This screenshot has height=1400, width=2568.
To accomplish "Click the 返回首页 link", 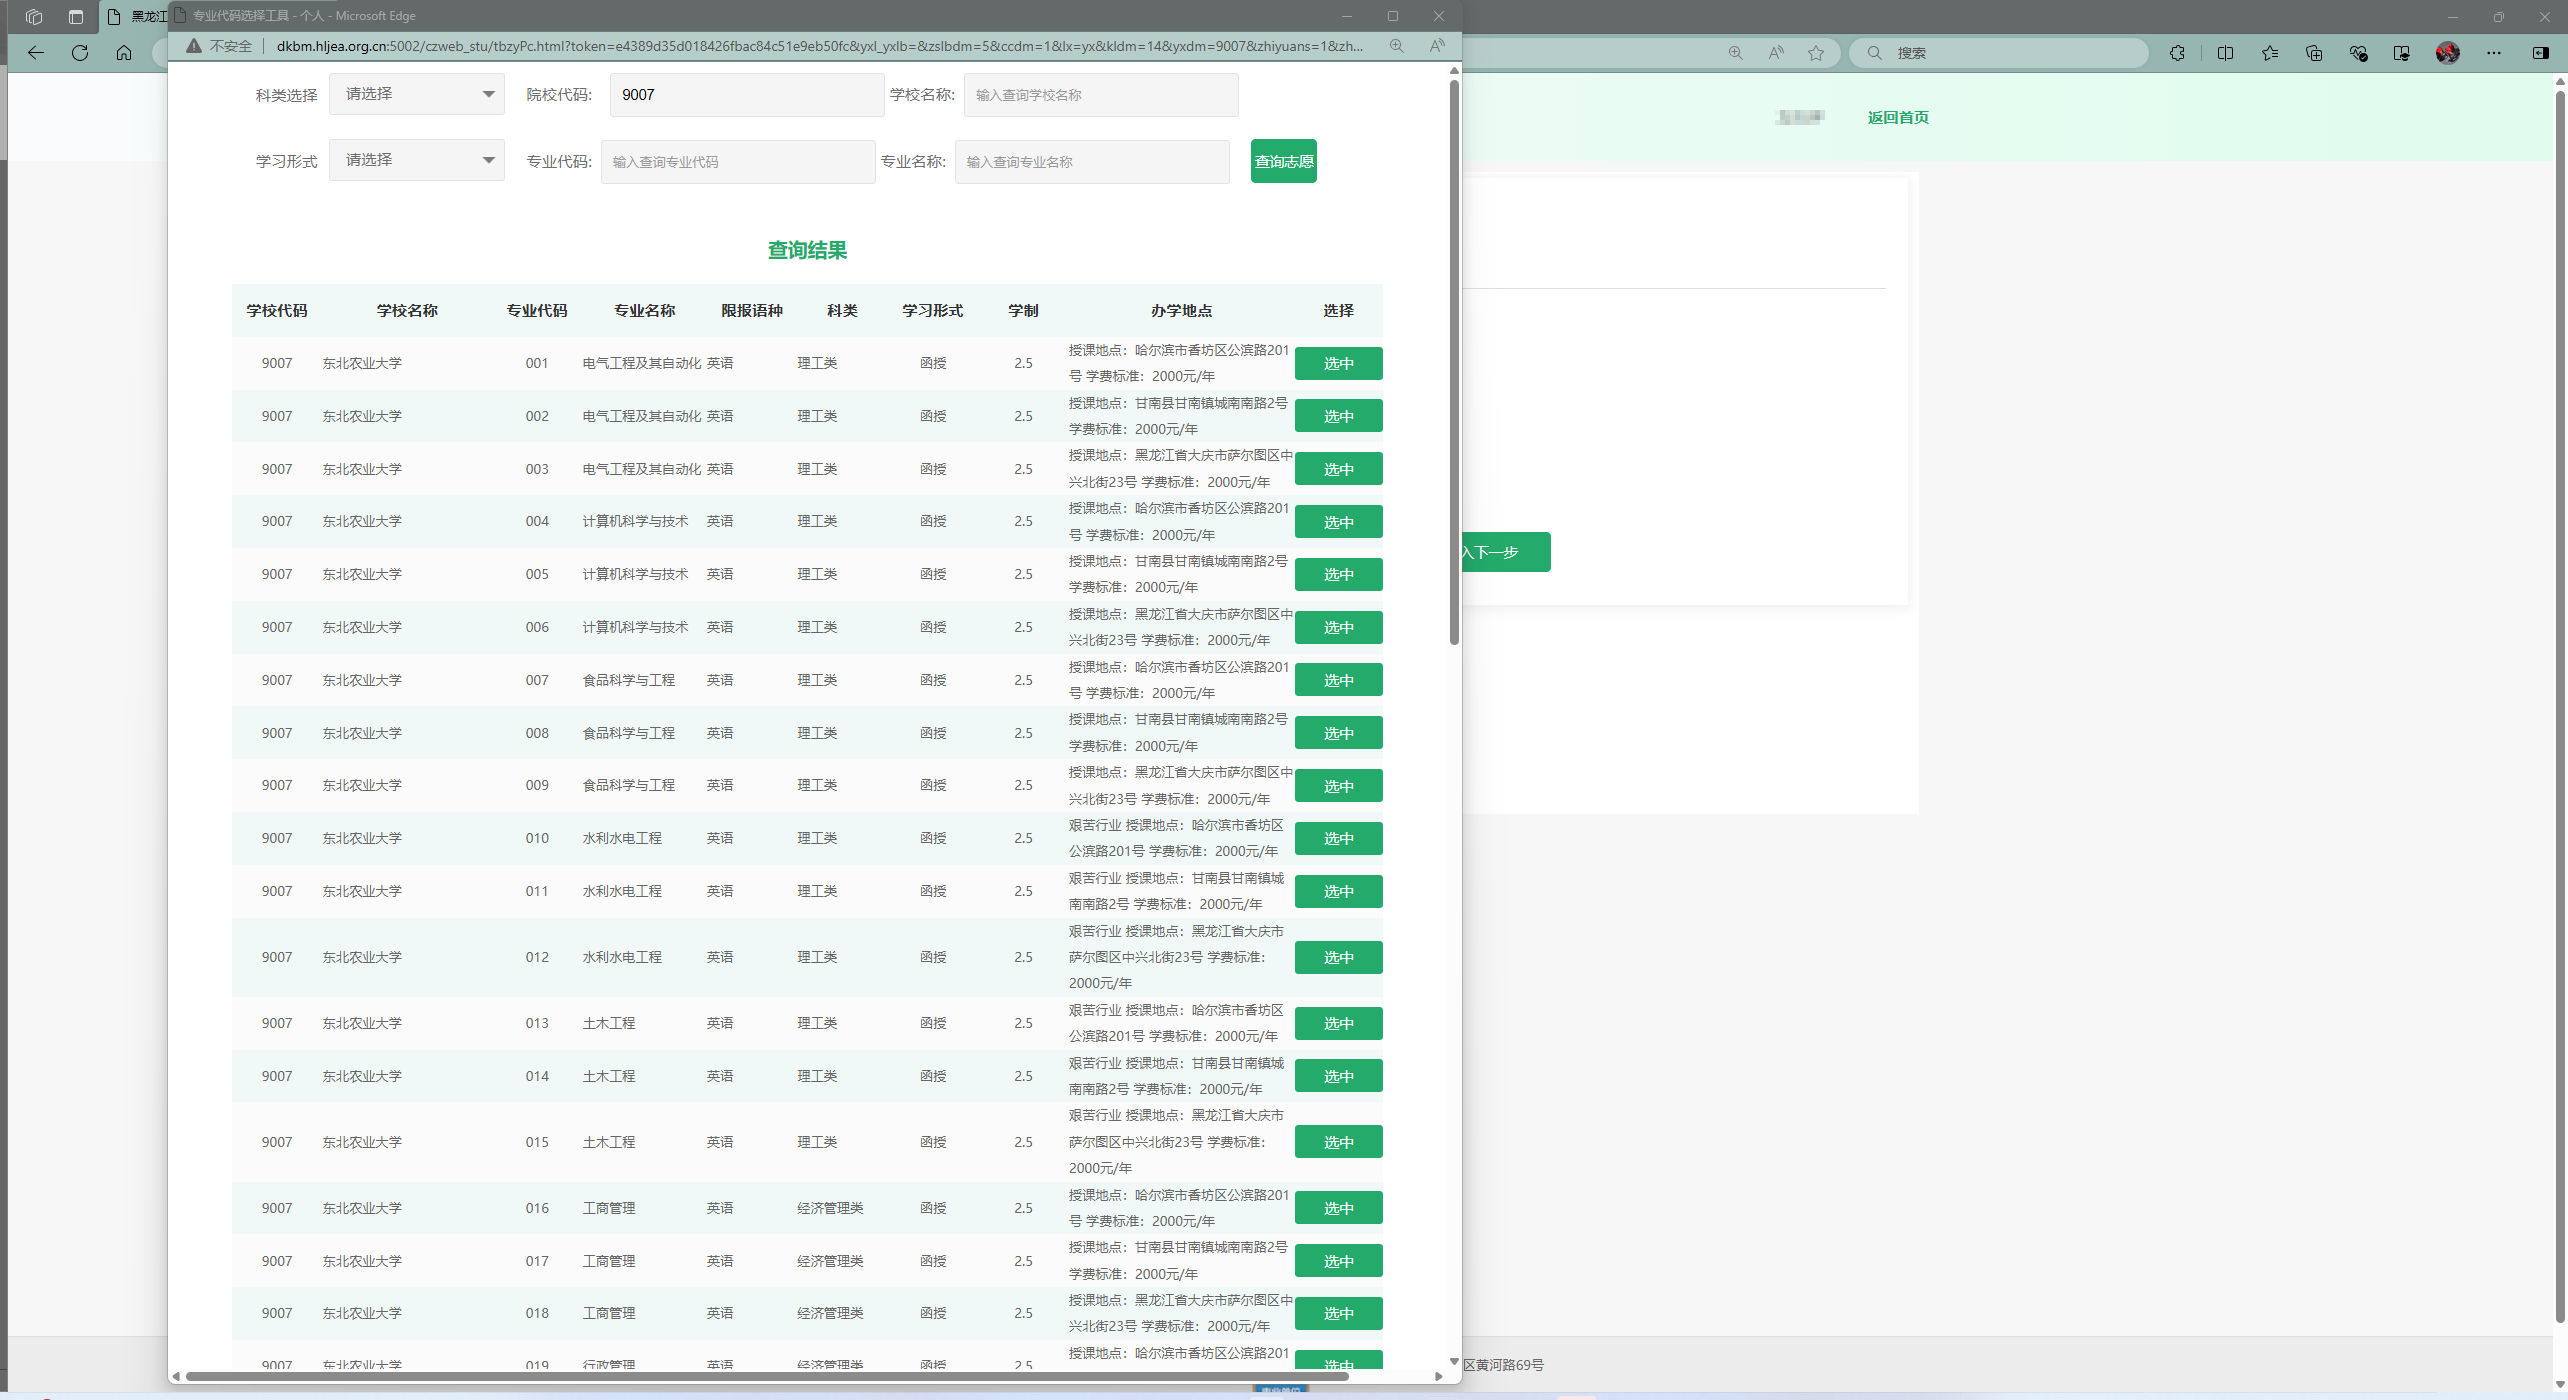I will 1897,117.
